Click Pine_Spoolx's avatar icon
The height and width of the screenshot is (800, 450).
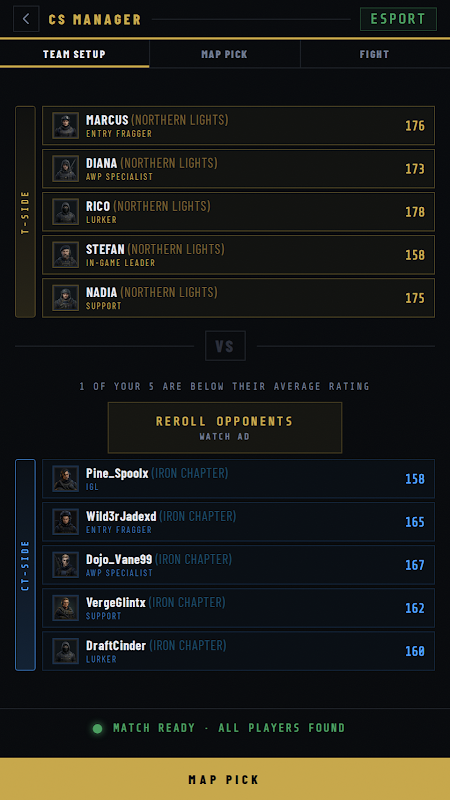coord(66,479)
